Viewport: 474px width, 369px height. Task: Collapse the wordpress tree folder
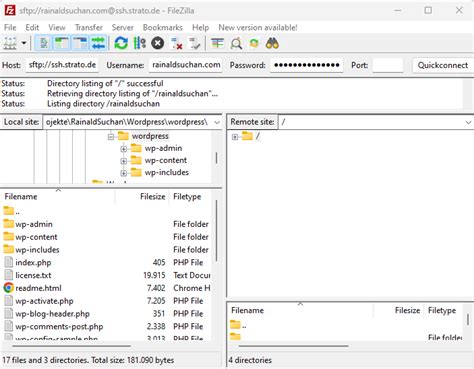click(x=111, y=137)
